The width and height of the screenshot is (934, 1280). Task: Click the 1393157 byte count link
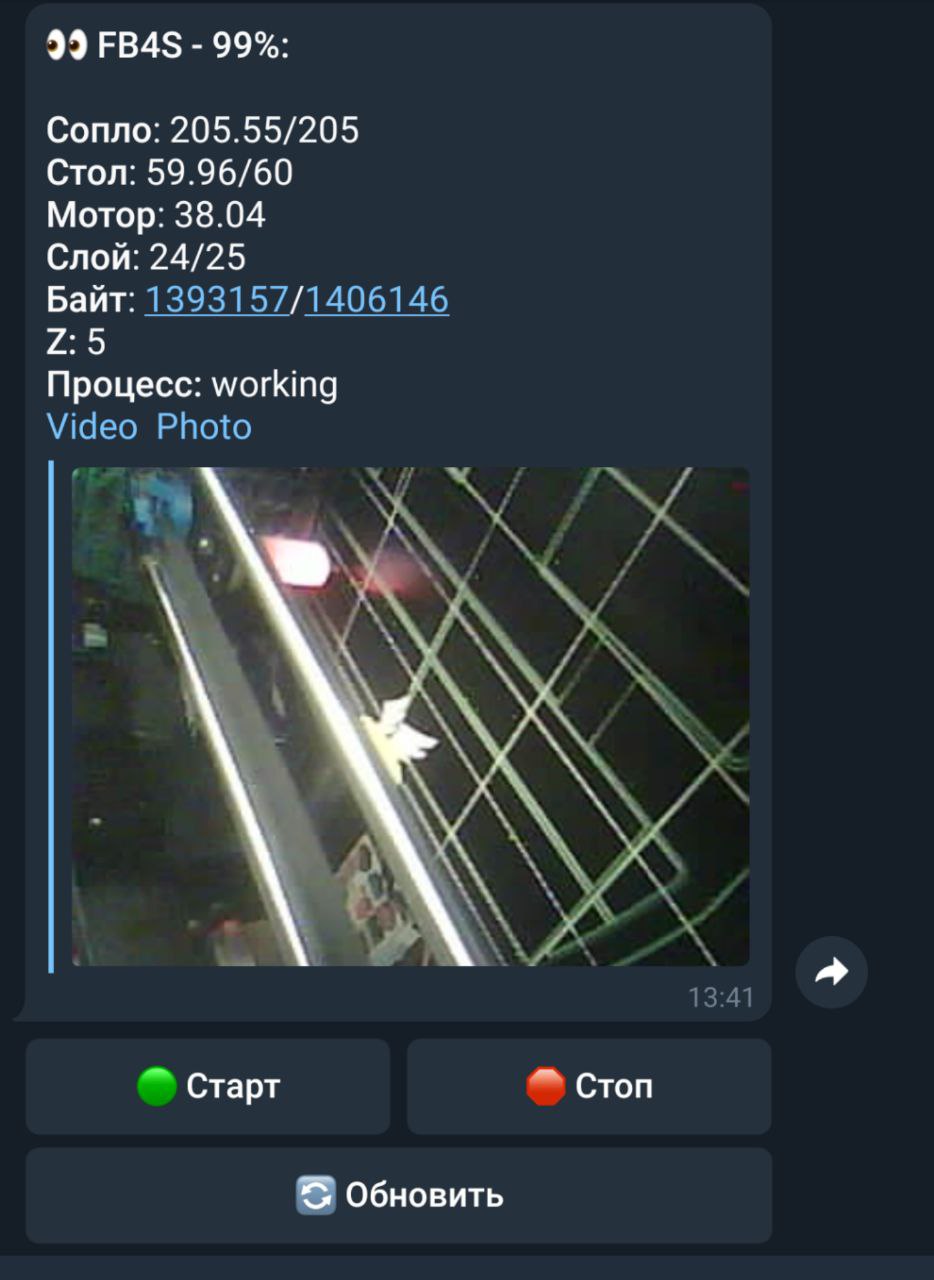(x=217, y=300)
